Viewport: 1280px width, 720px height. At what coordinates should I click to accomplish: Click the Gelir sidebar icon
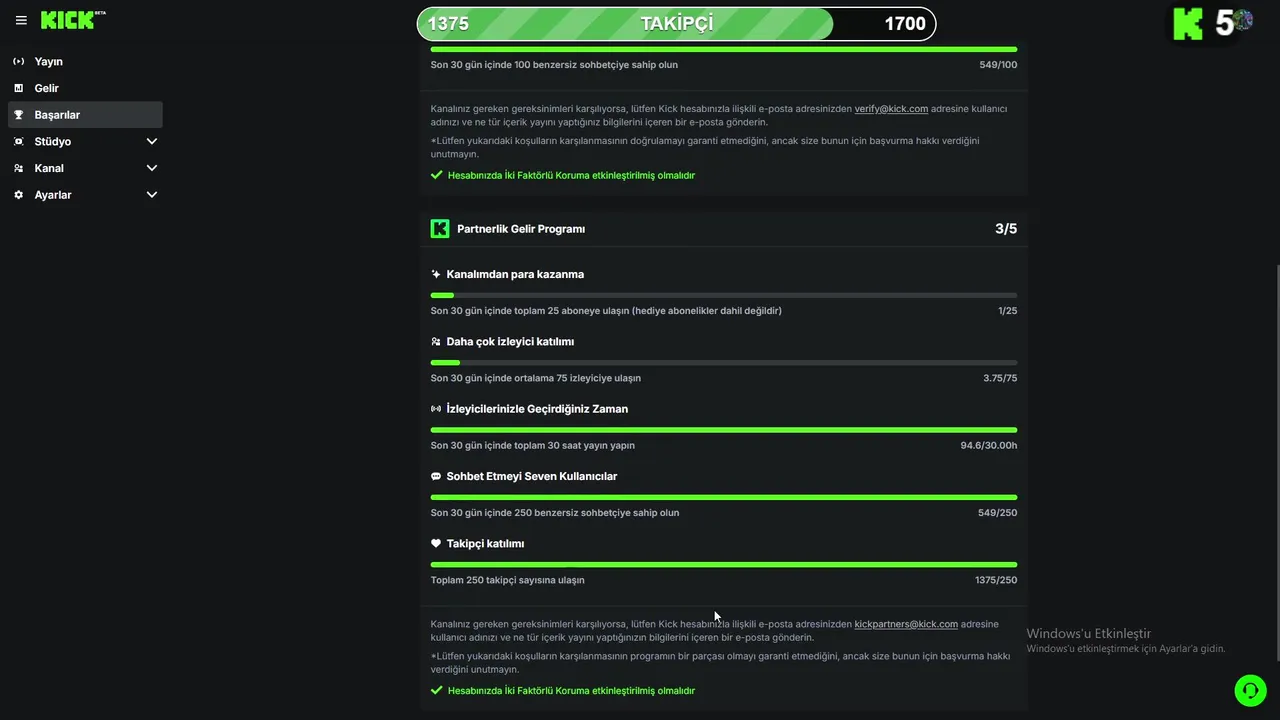(18, 89)
